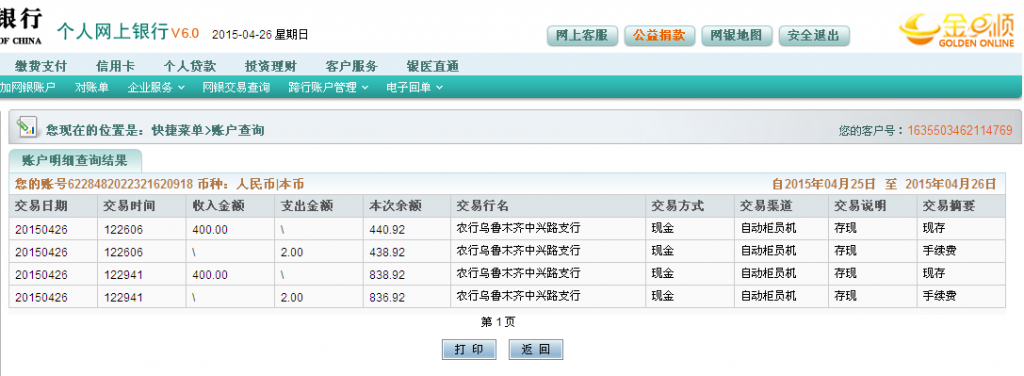Image resolution: width=1024 pixels, height=376 pixels.
Task: Click the 公益捐款 donation button
Action: click(x=660, y=36)
